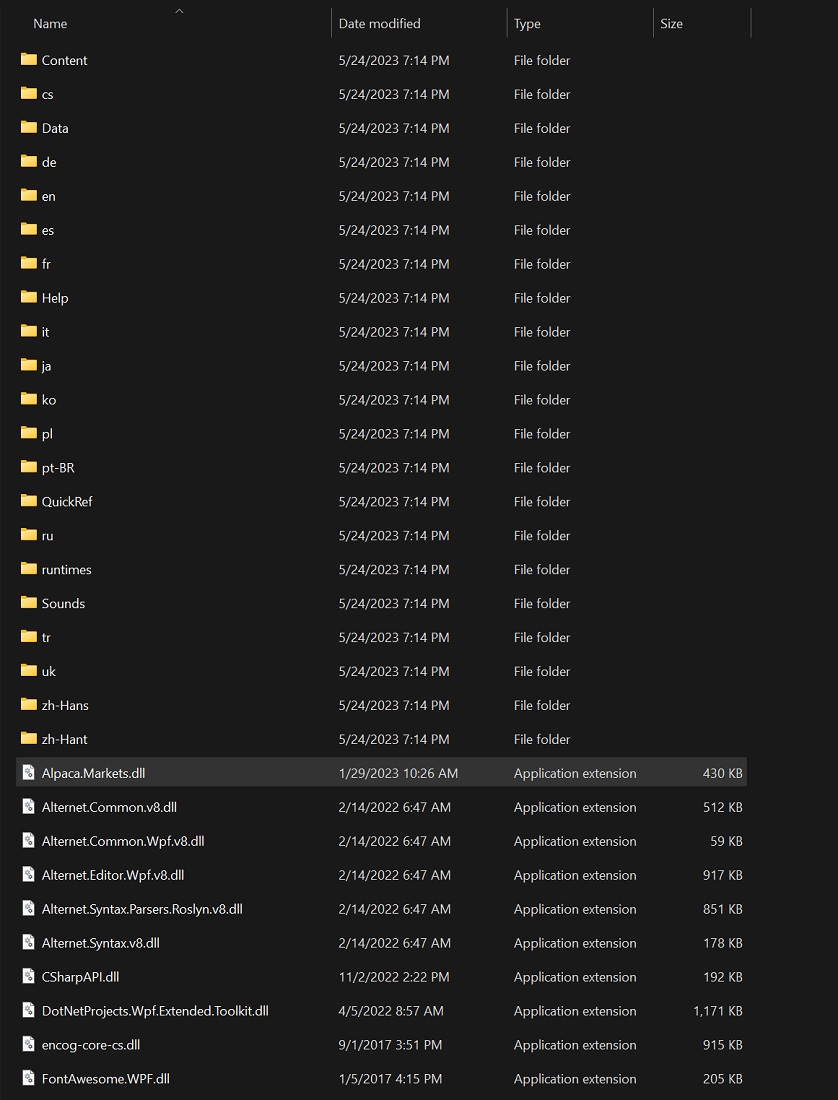Click the 178 KB size value
The width and height of the screenshot is (838, 1100).
pyautogui.click(x=722, y=943)
